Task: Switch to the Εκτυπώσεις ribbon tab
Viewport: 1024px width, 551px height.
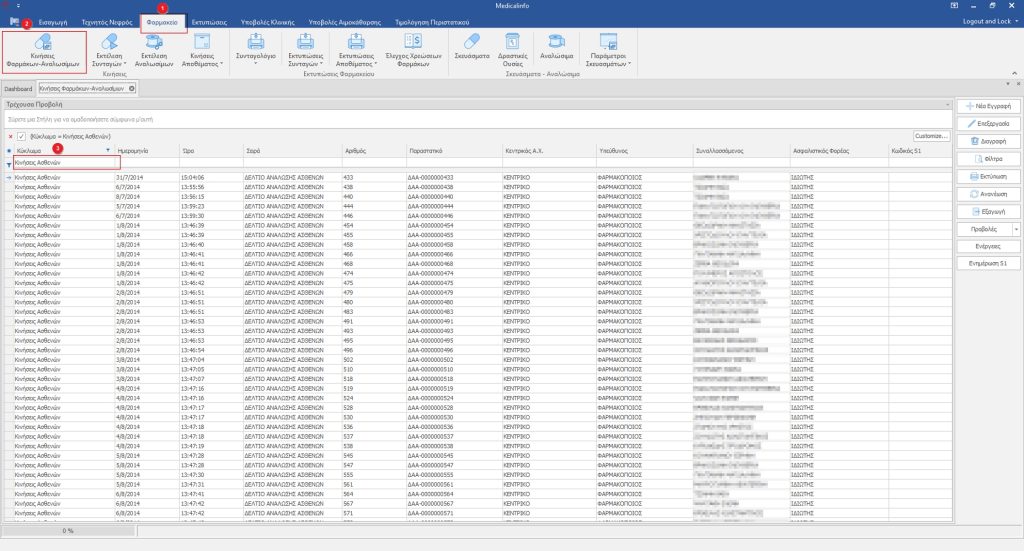Action: pyautogui.click(x=211, y=20)
